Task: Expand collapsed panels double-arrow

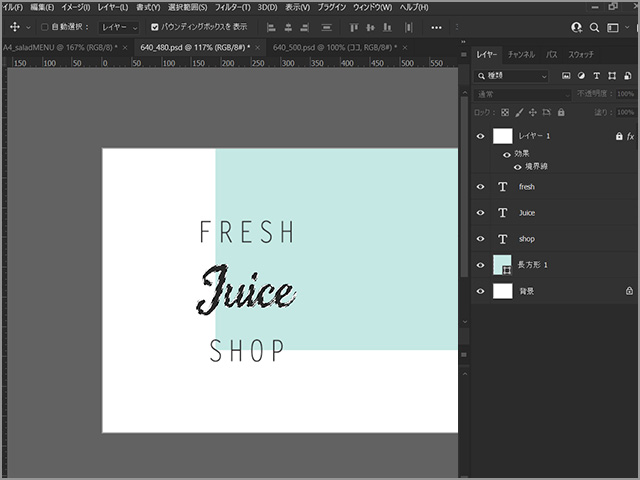Action: coord(463,42)
